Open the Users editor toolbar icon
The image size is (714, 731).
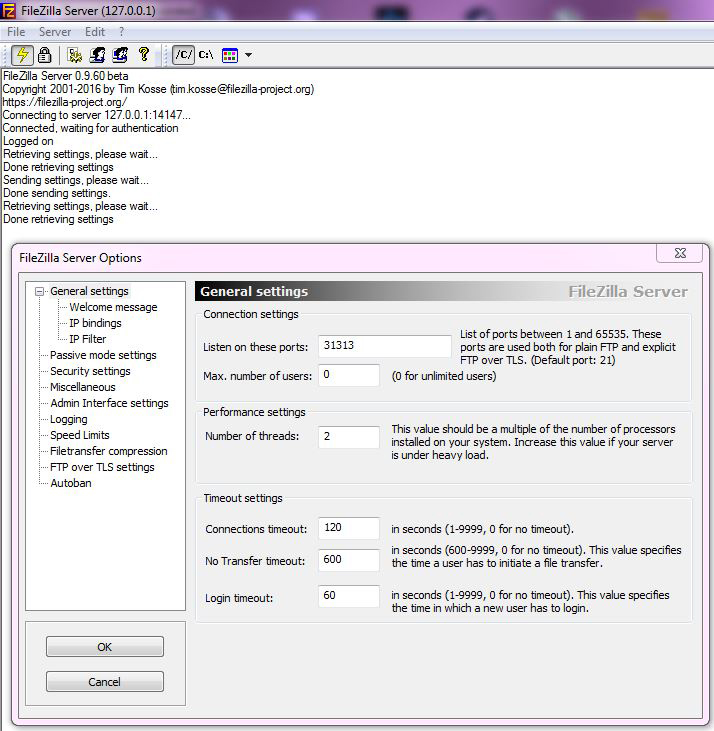pos(97,55)
